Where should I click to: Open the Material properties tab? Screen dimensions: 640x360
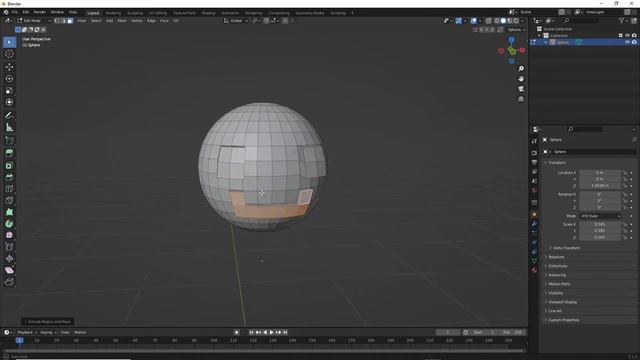pos(534,270)
